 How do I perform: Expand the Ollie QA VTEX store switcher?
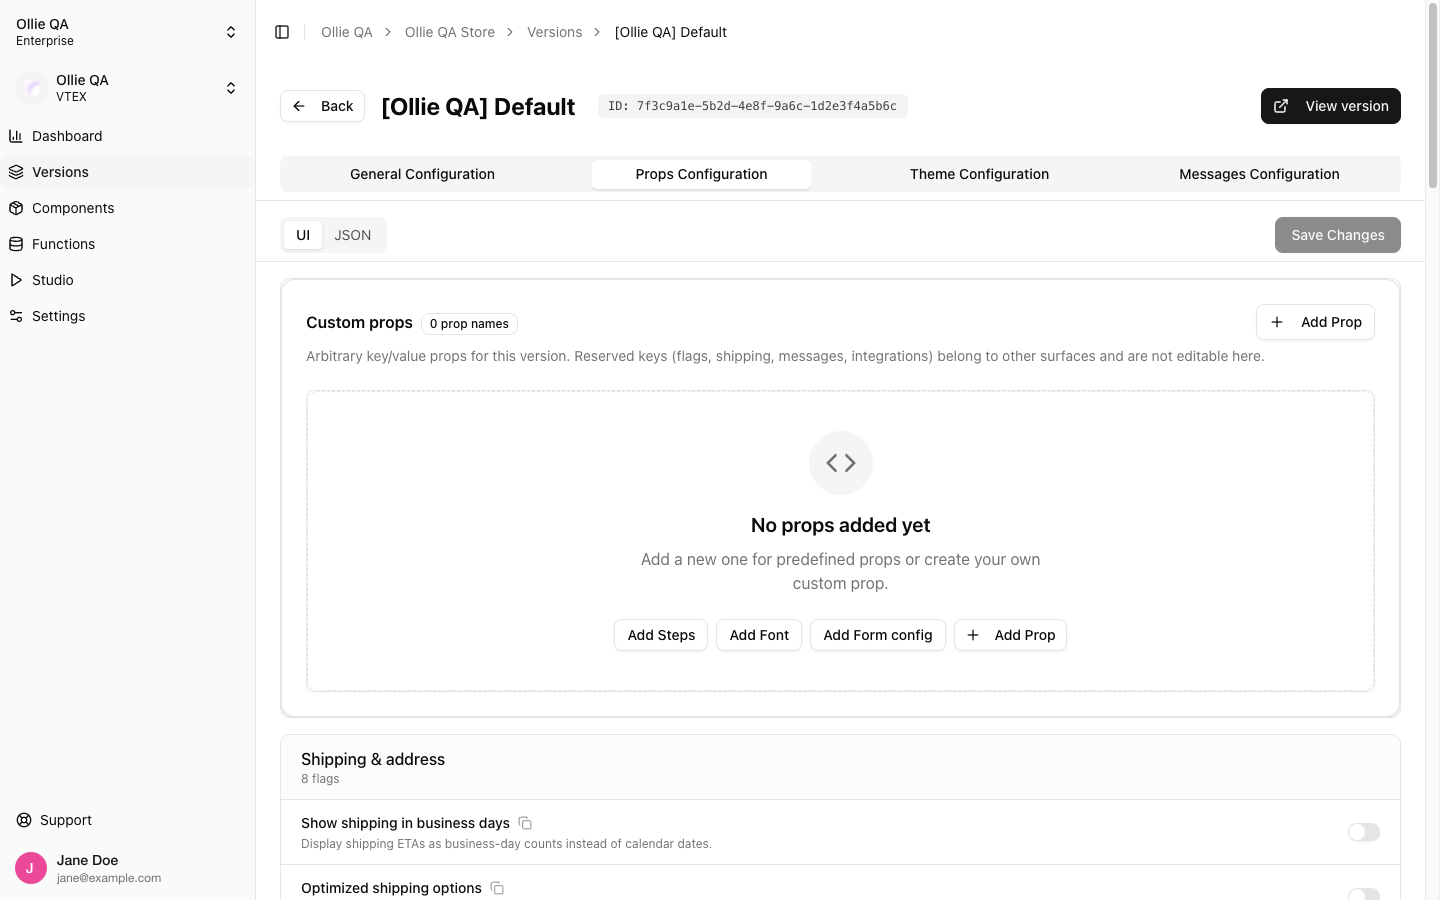coord(128,88)
